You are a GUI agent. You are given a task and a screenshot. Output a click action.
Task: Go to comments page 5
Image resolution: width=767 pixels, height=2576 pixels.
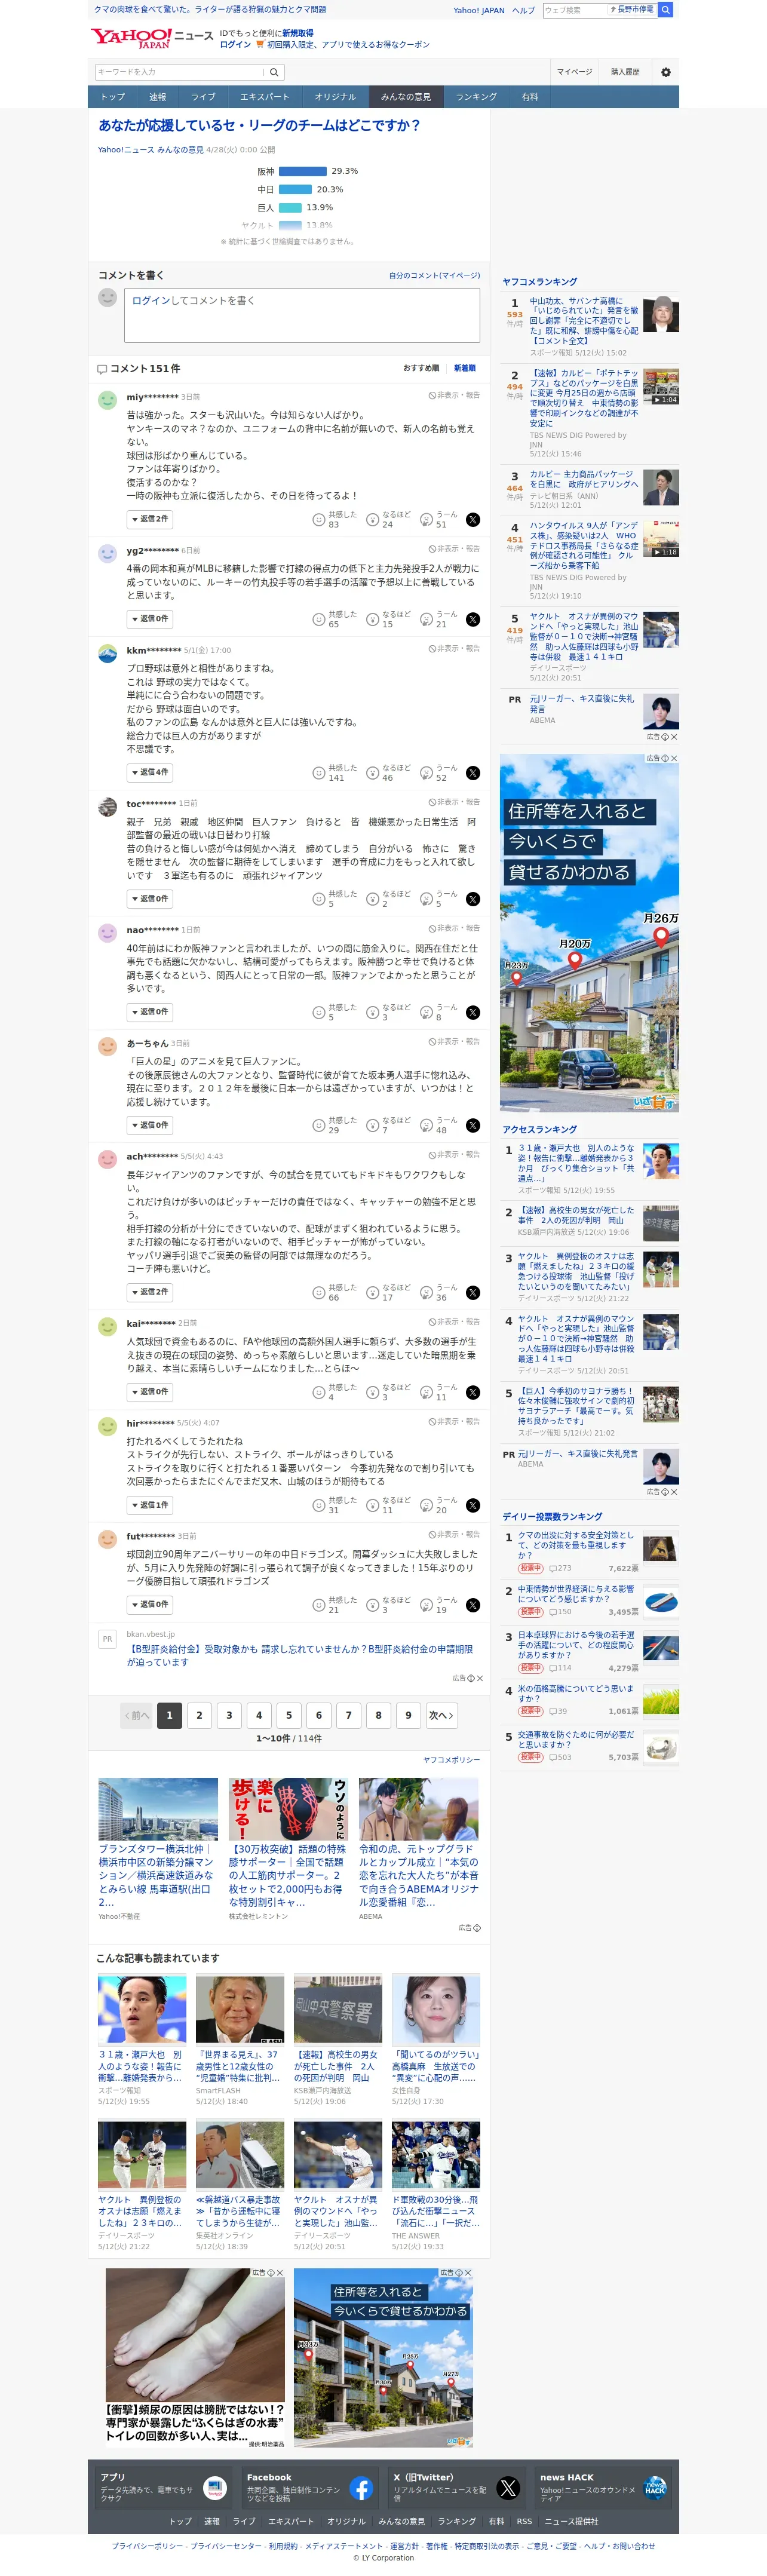click(x=289, y=1715)
